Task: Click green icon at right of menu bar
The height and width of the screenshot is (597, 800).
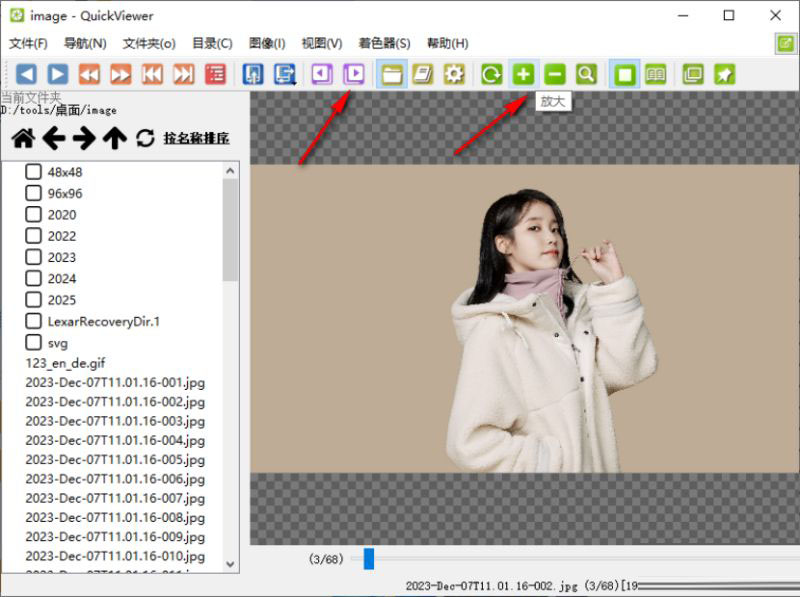Action: 786,43
